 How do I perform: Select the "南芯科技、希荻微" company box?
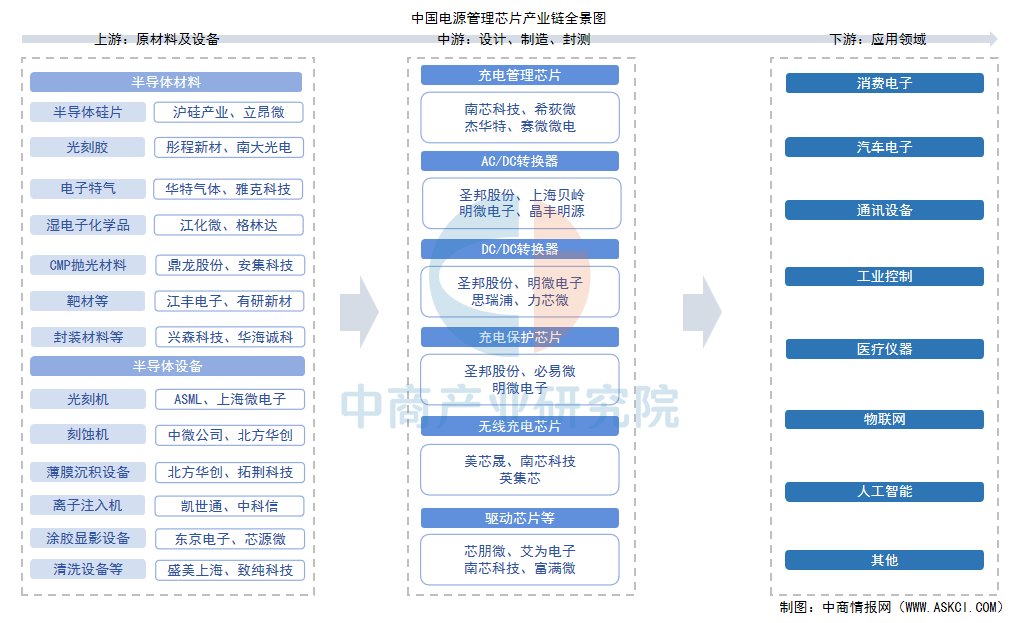tap(520, 118)
